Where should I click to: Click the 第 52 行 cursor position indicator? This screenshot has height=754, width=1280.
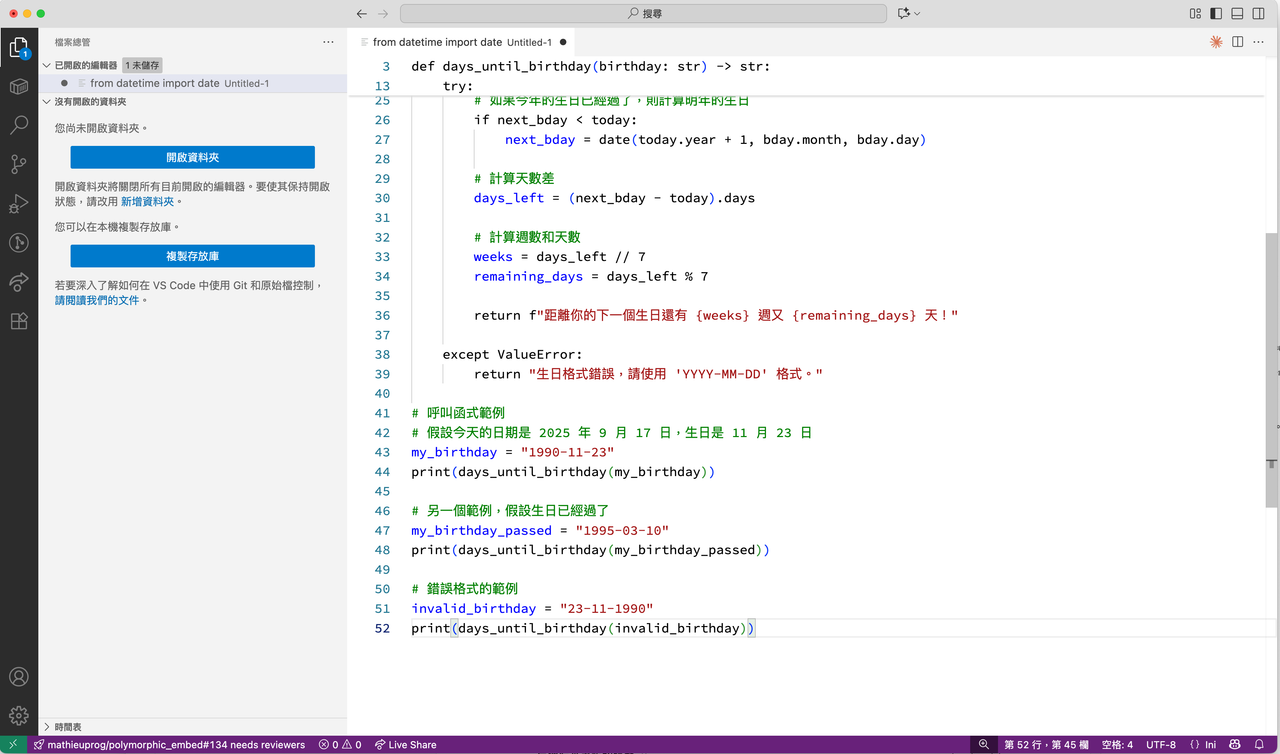[1044, 745]
